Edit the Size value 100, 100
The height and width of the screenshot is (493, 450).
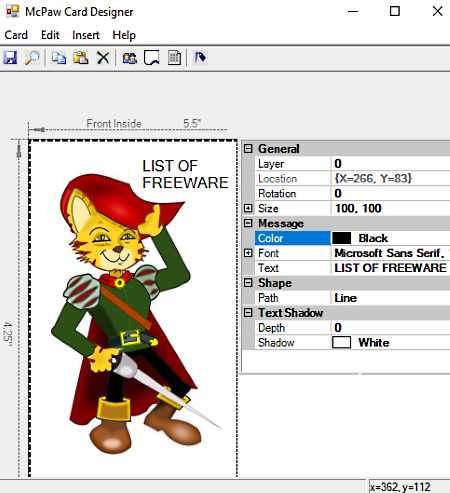pyautogui.click(x=391, y=208)
